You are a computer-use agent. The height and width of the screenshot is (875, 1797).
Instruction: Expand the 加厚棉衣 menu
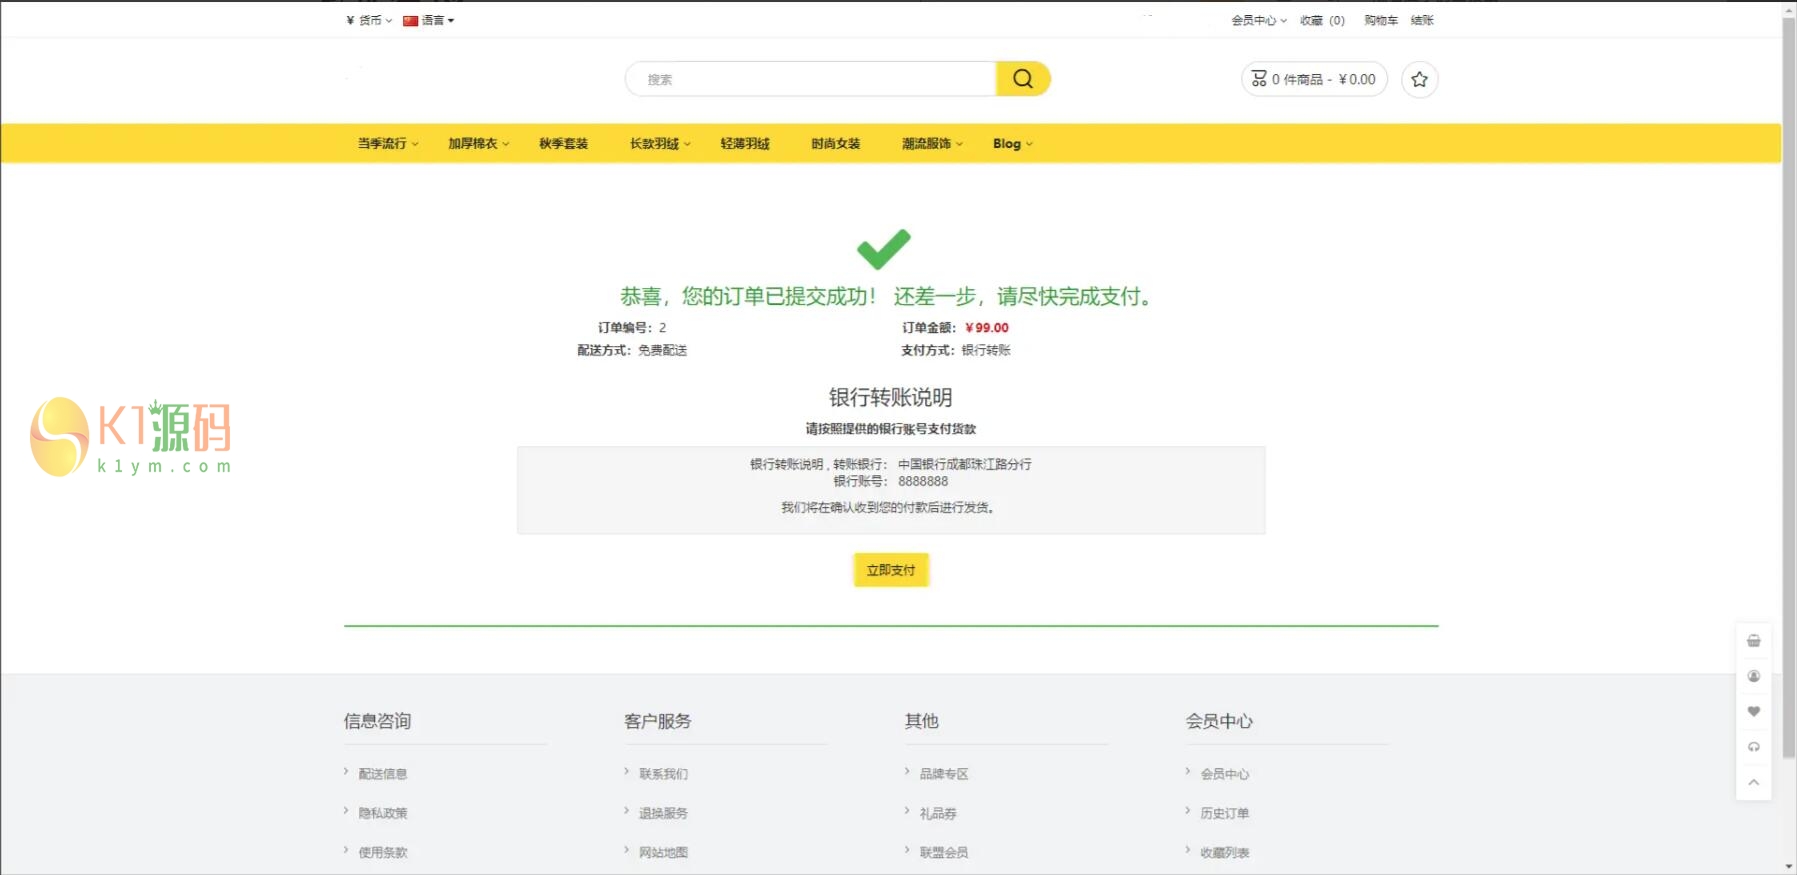coord(478,144)
